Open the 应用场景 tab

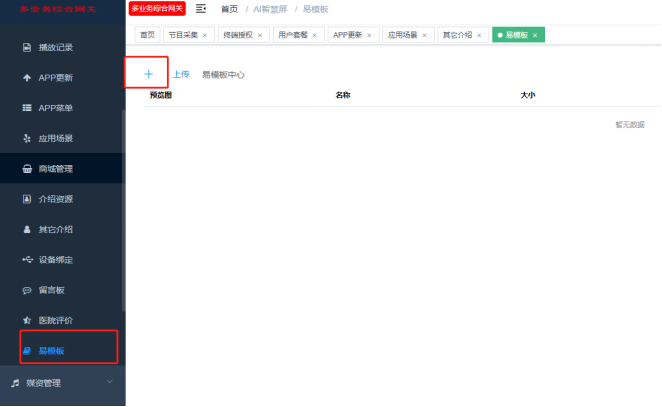coord(403,35)
